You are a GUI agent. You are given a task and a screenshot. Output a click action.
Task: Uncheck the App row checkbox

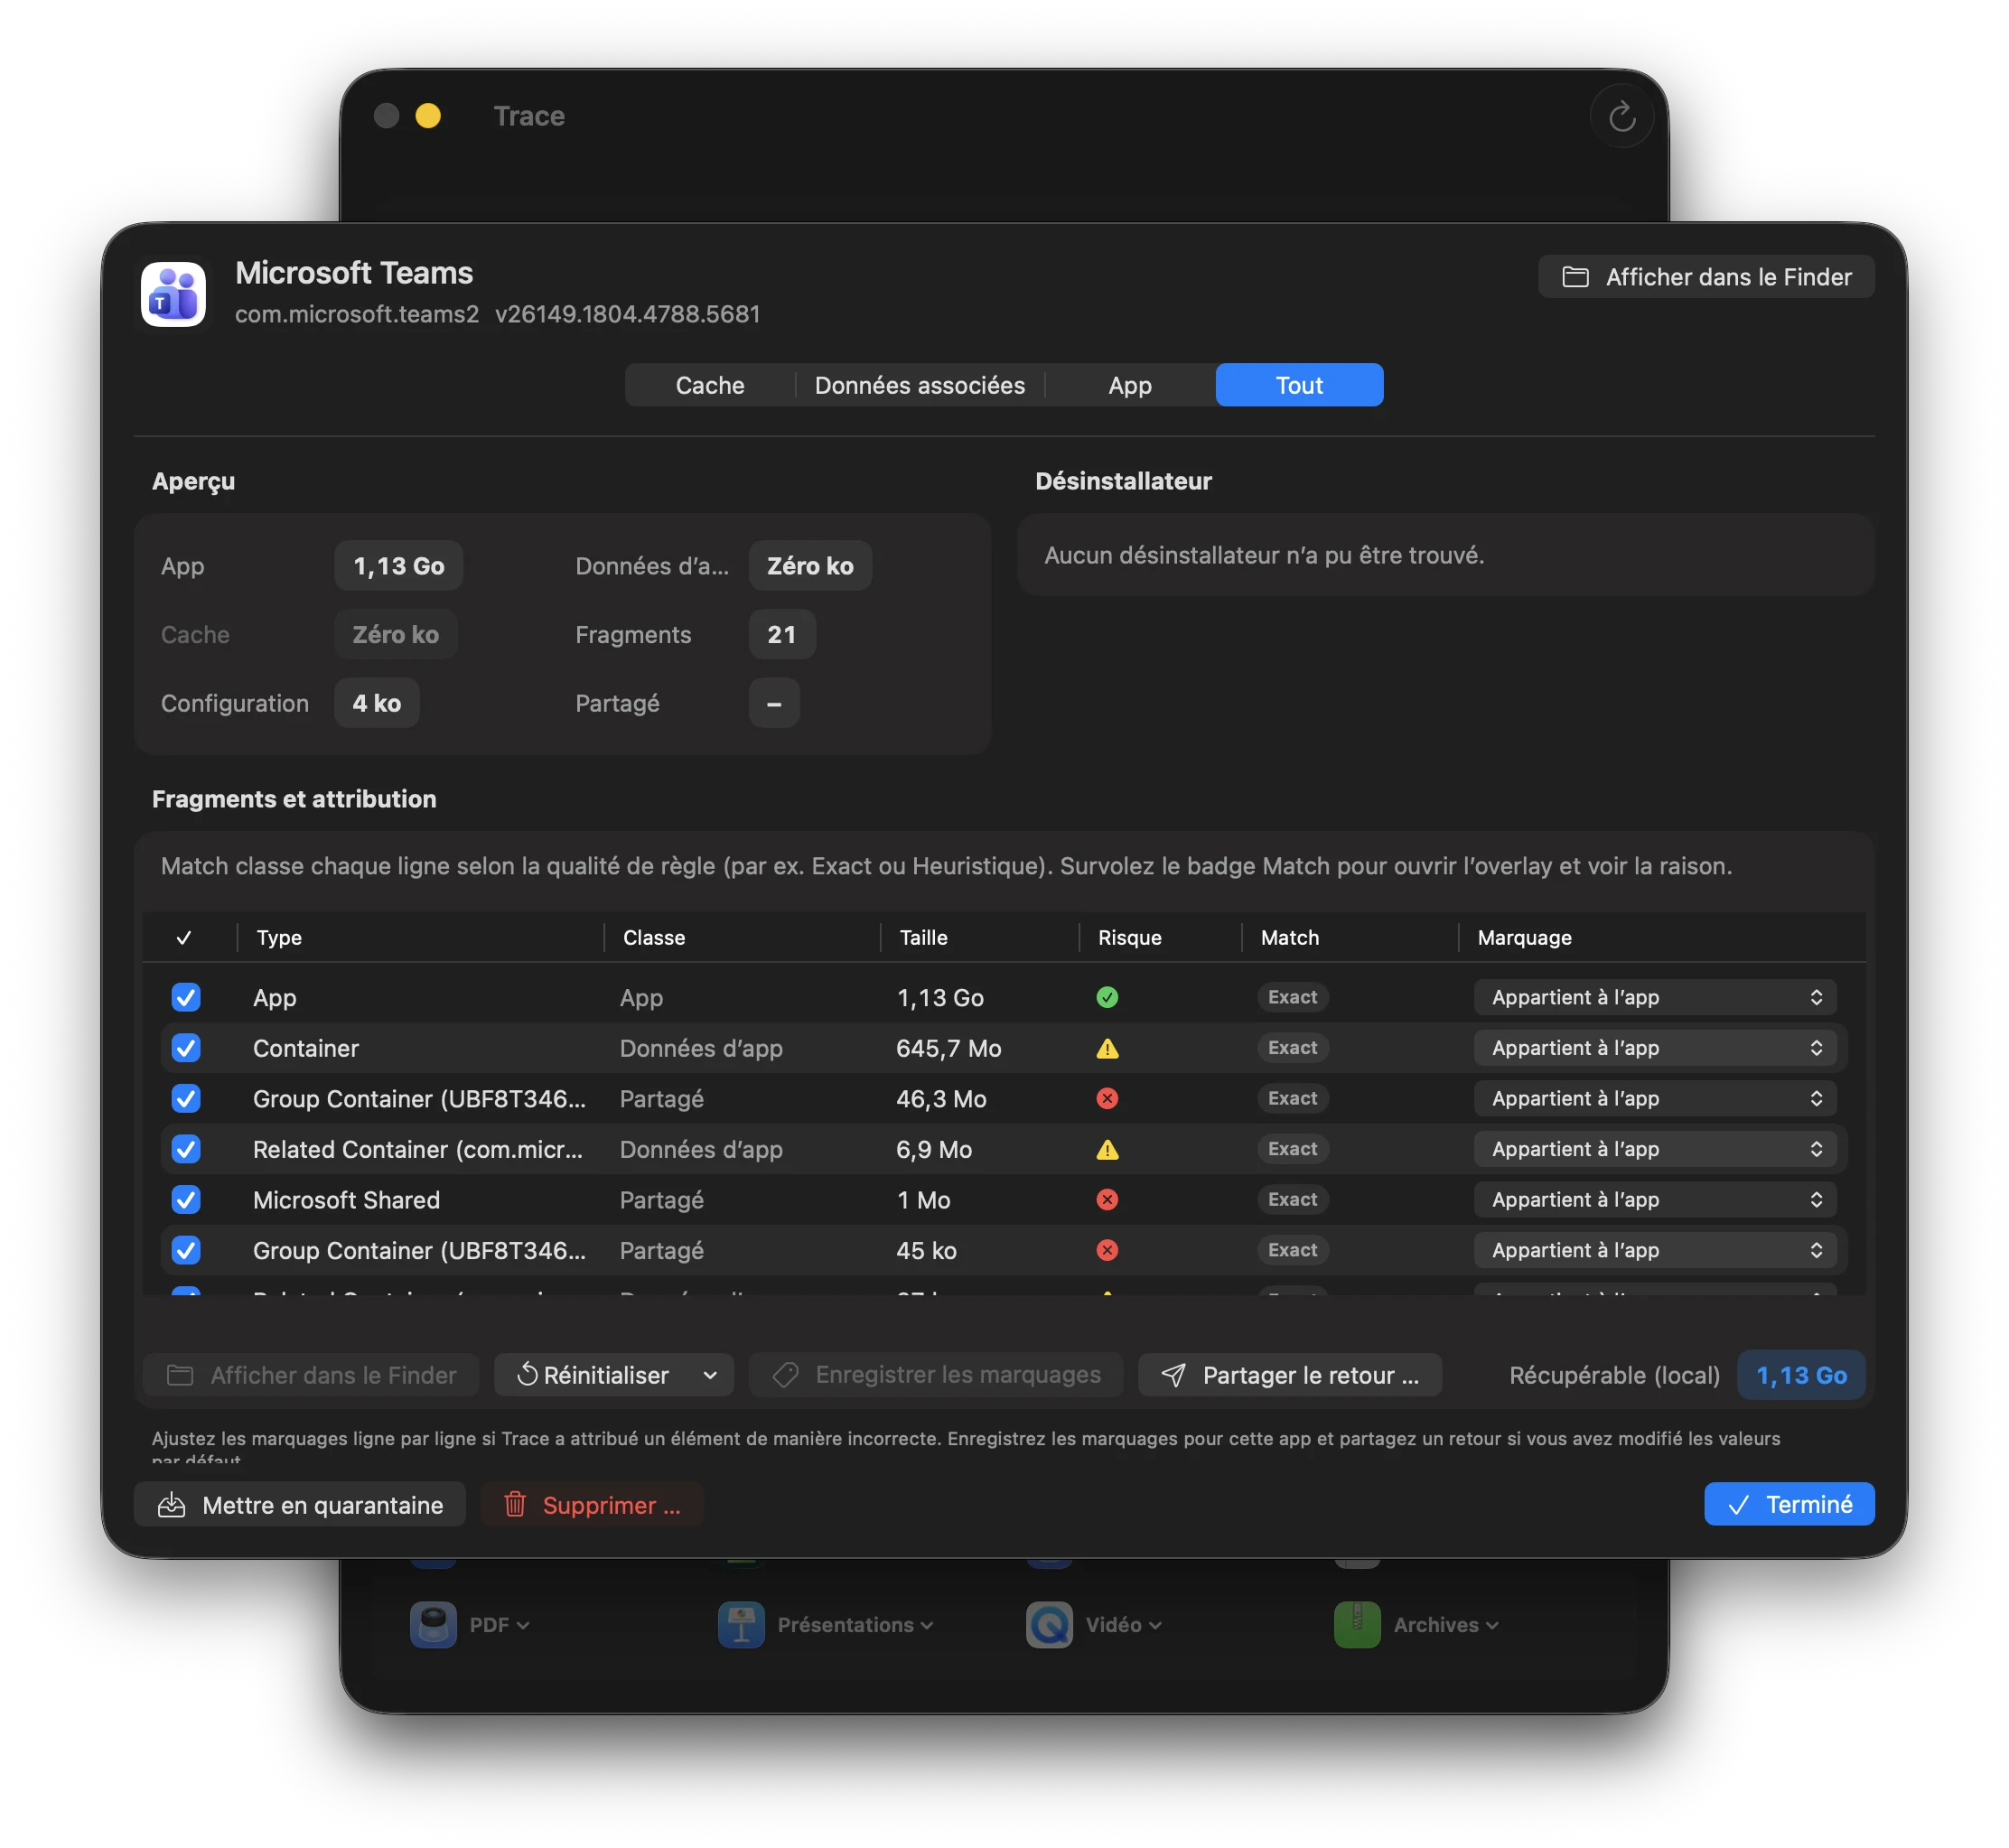click(186, 997)
